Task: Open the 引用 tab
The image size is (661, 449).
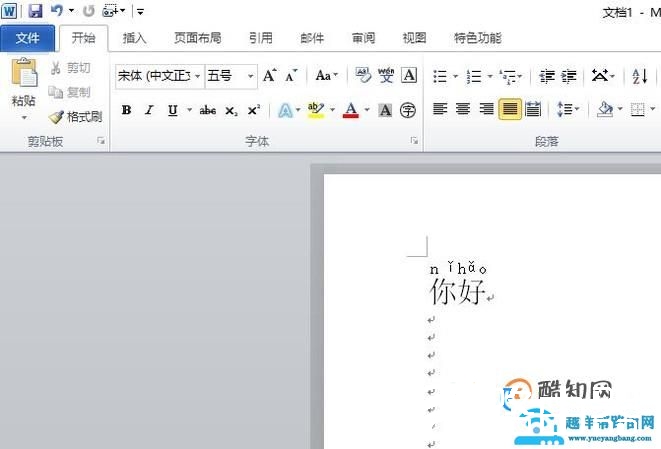Action: (261, 38)
